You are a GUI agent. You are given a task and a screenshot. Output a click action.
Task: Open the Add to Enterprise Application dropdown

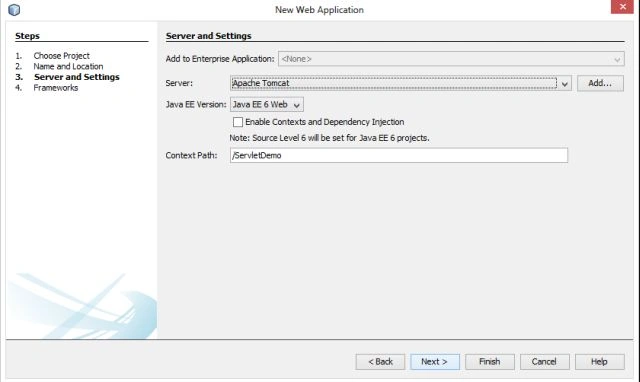point(451,59)
